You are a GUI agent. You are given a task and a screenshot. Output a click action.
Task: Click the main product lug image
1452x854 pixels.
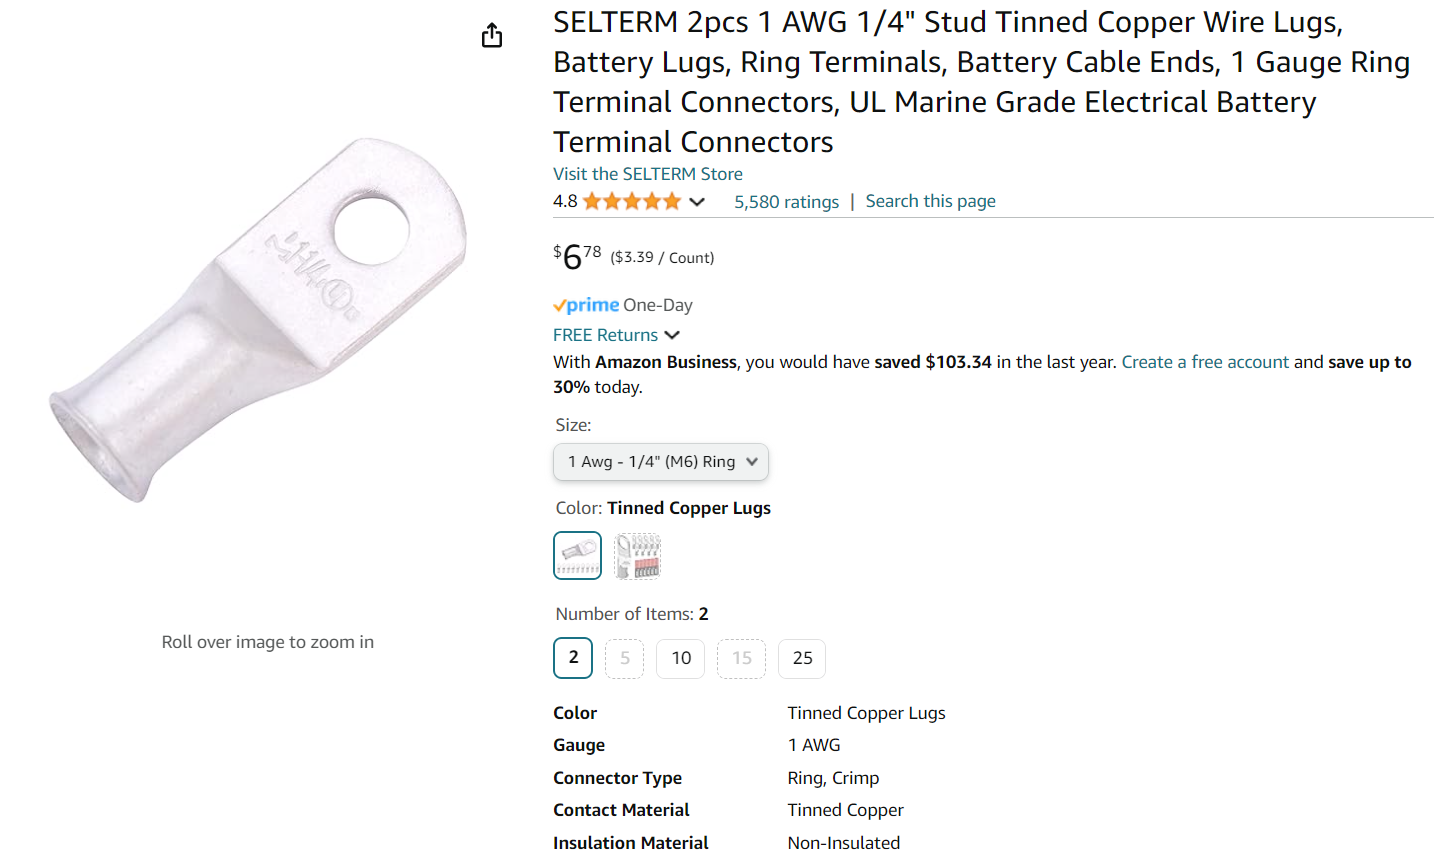(x=260, y=320)
